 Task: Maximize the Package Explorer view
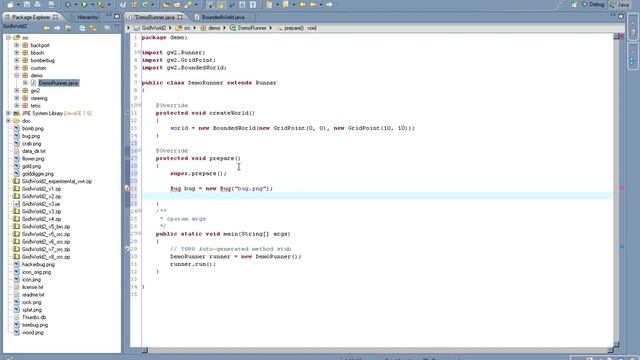(117, 16)
